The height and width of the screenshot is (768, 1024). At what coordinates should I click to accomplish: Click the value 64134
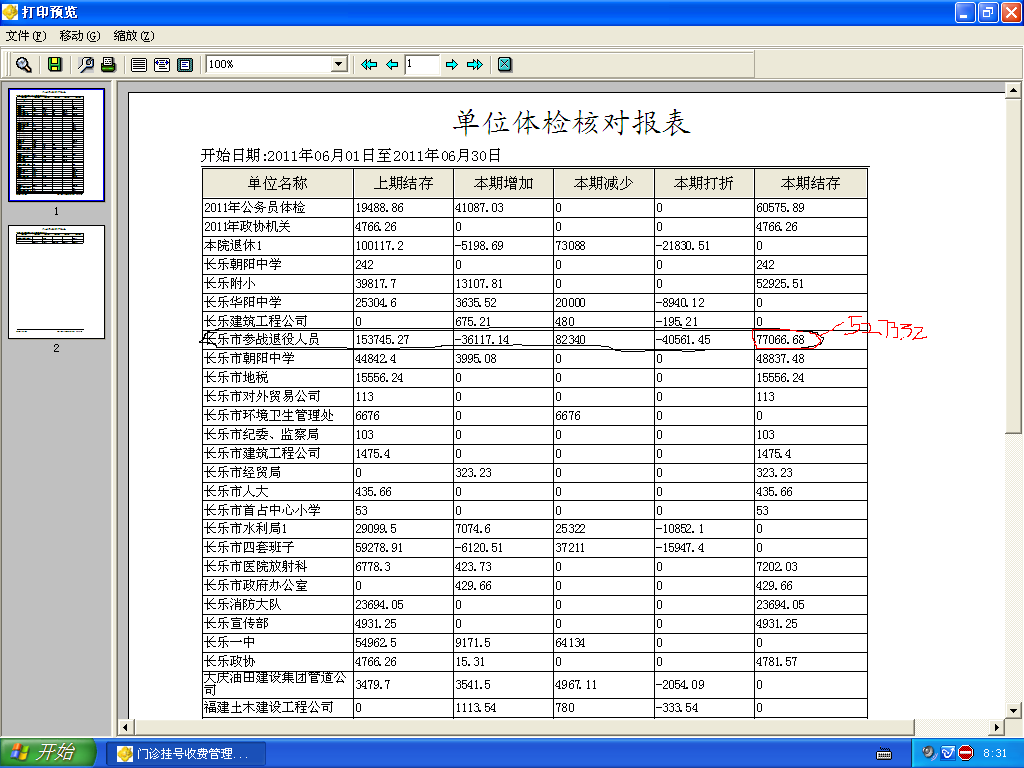[570, 643]
